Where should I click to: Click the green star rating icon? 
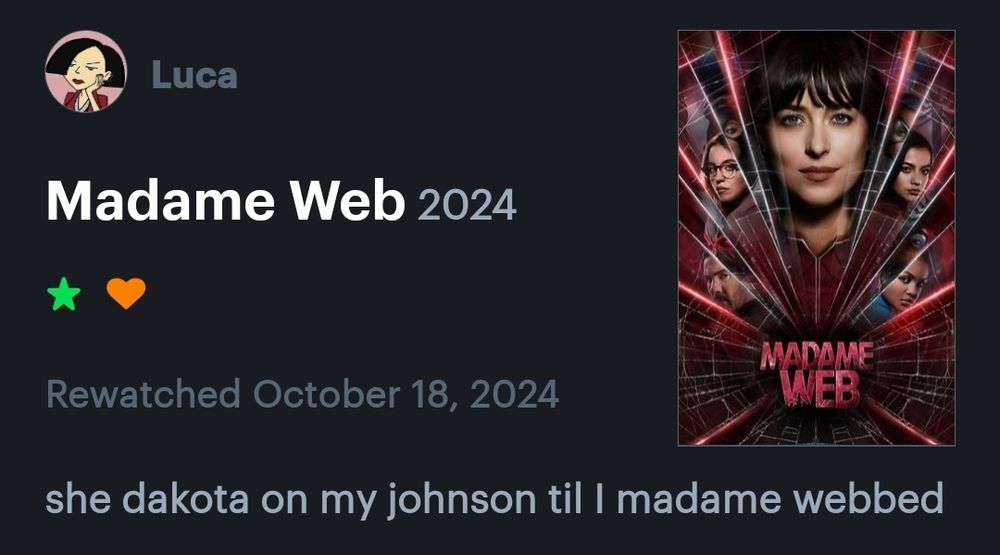[x=64, y=294]
